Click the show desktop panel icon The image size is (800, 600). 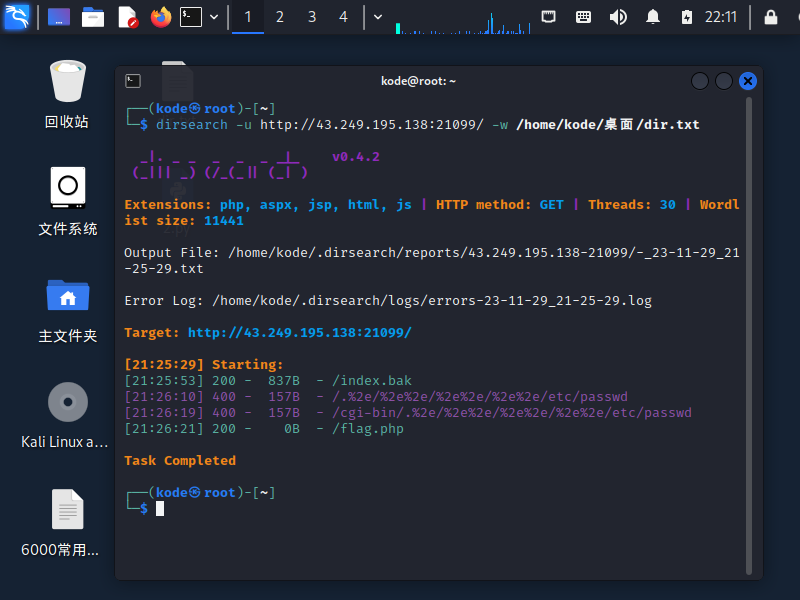(59, 17)
